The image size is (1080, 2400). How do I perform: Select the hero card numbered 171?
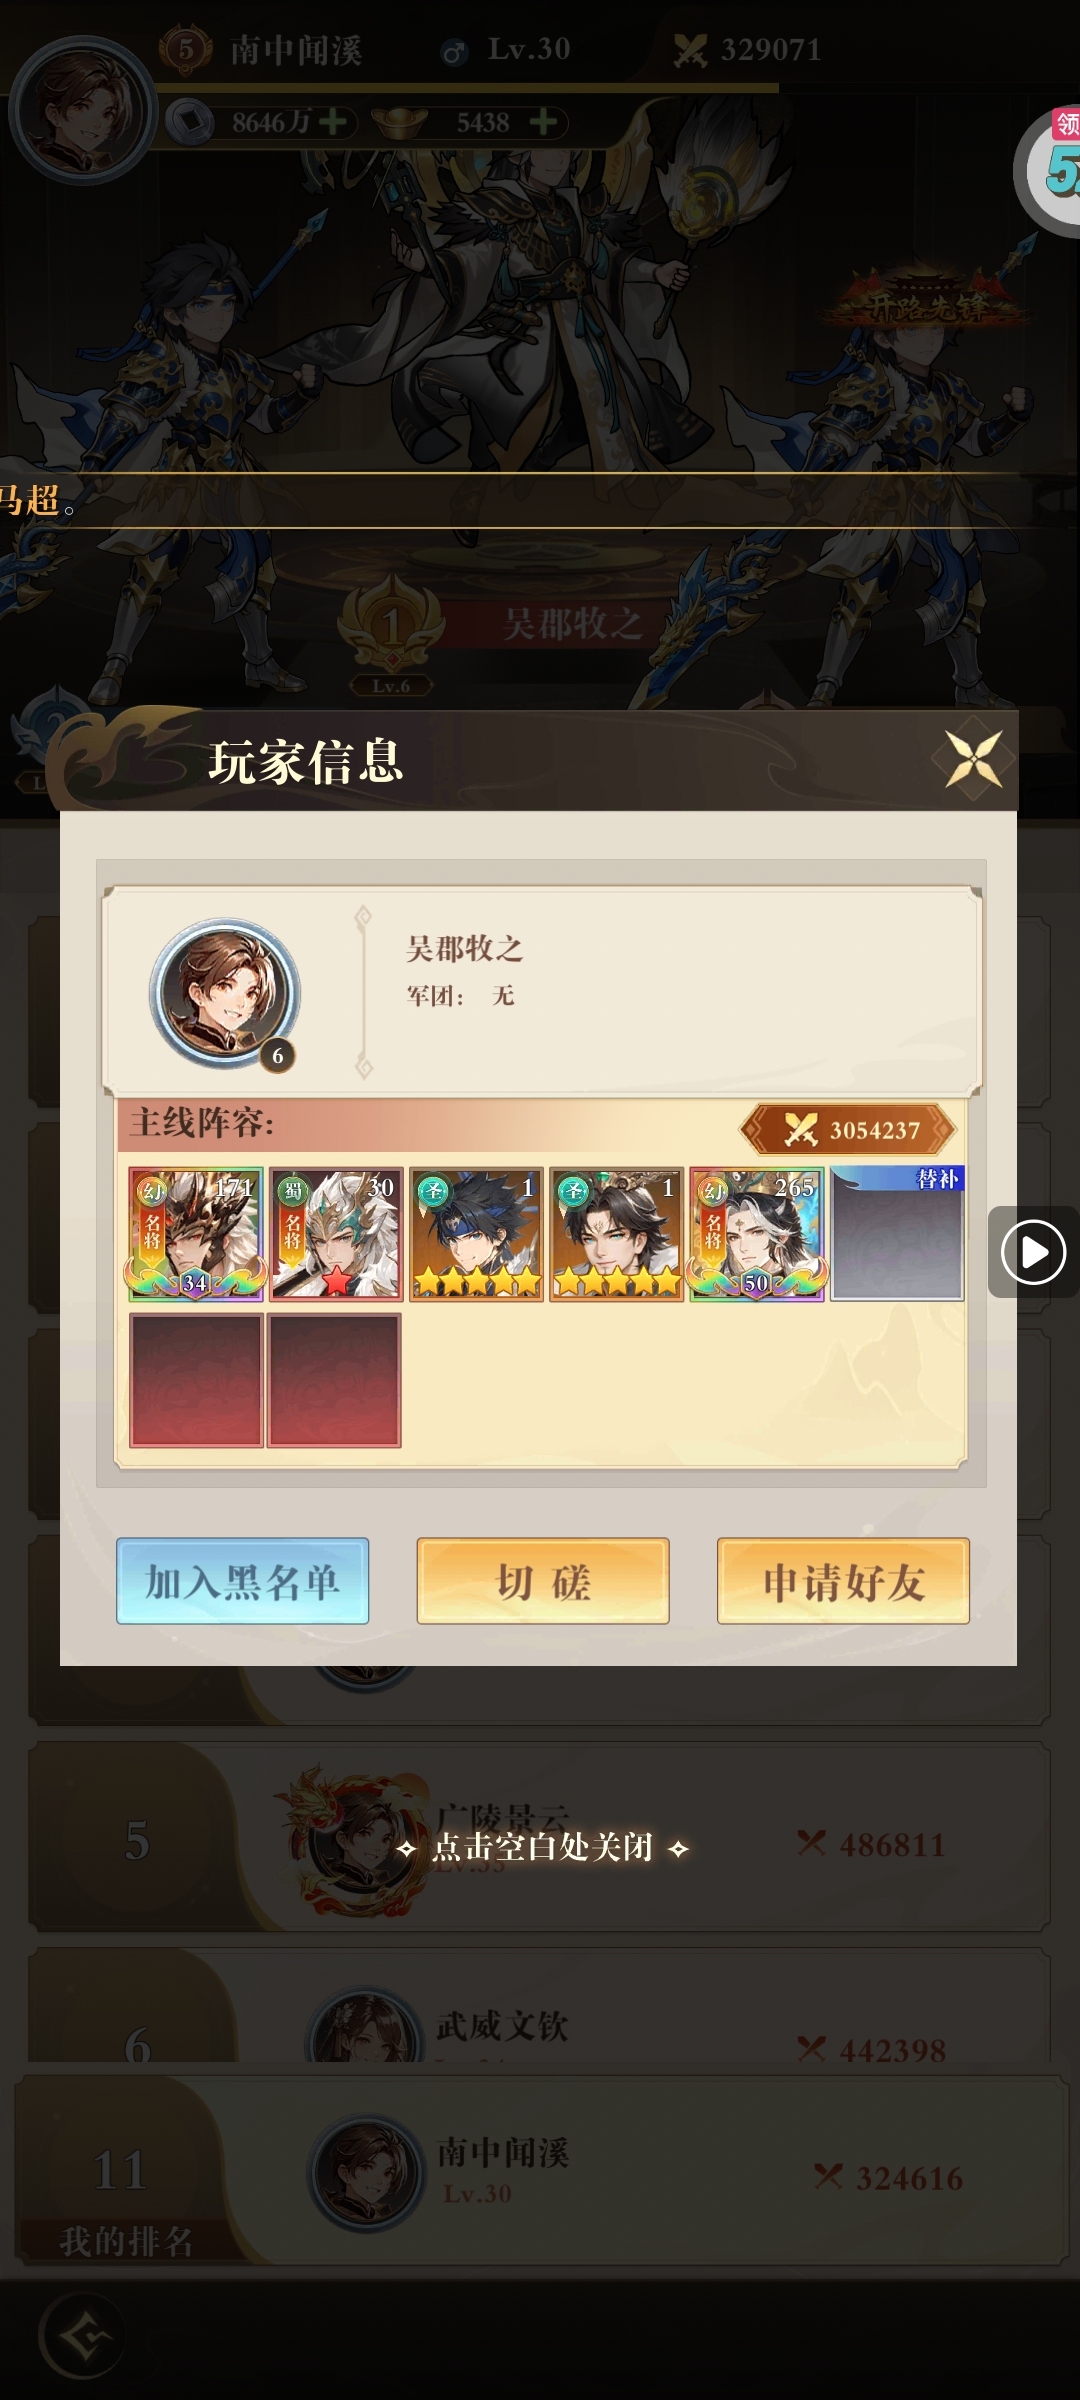pyautogui.click(x=196, y=1234)
